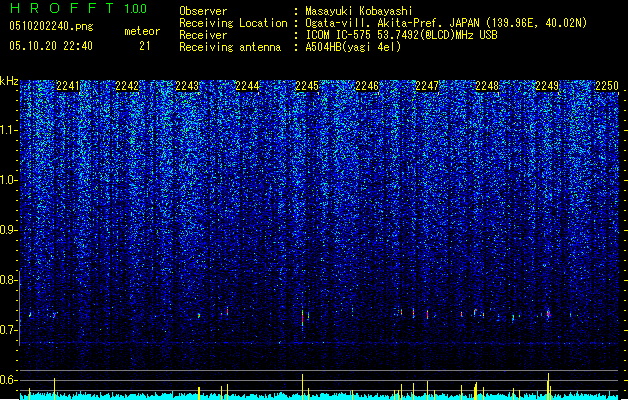Select the 1.0 kHz axis label
The height and width of the screenshot is (400, 629).
pyautogui.click(x=9, y=181)
